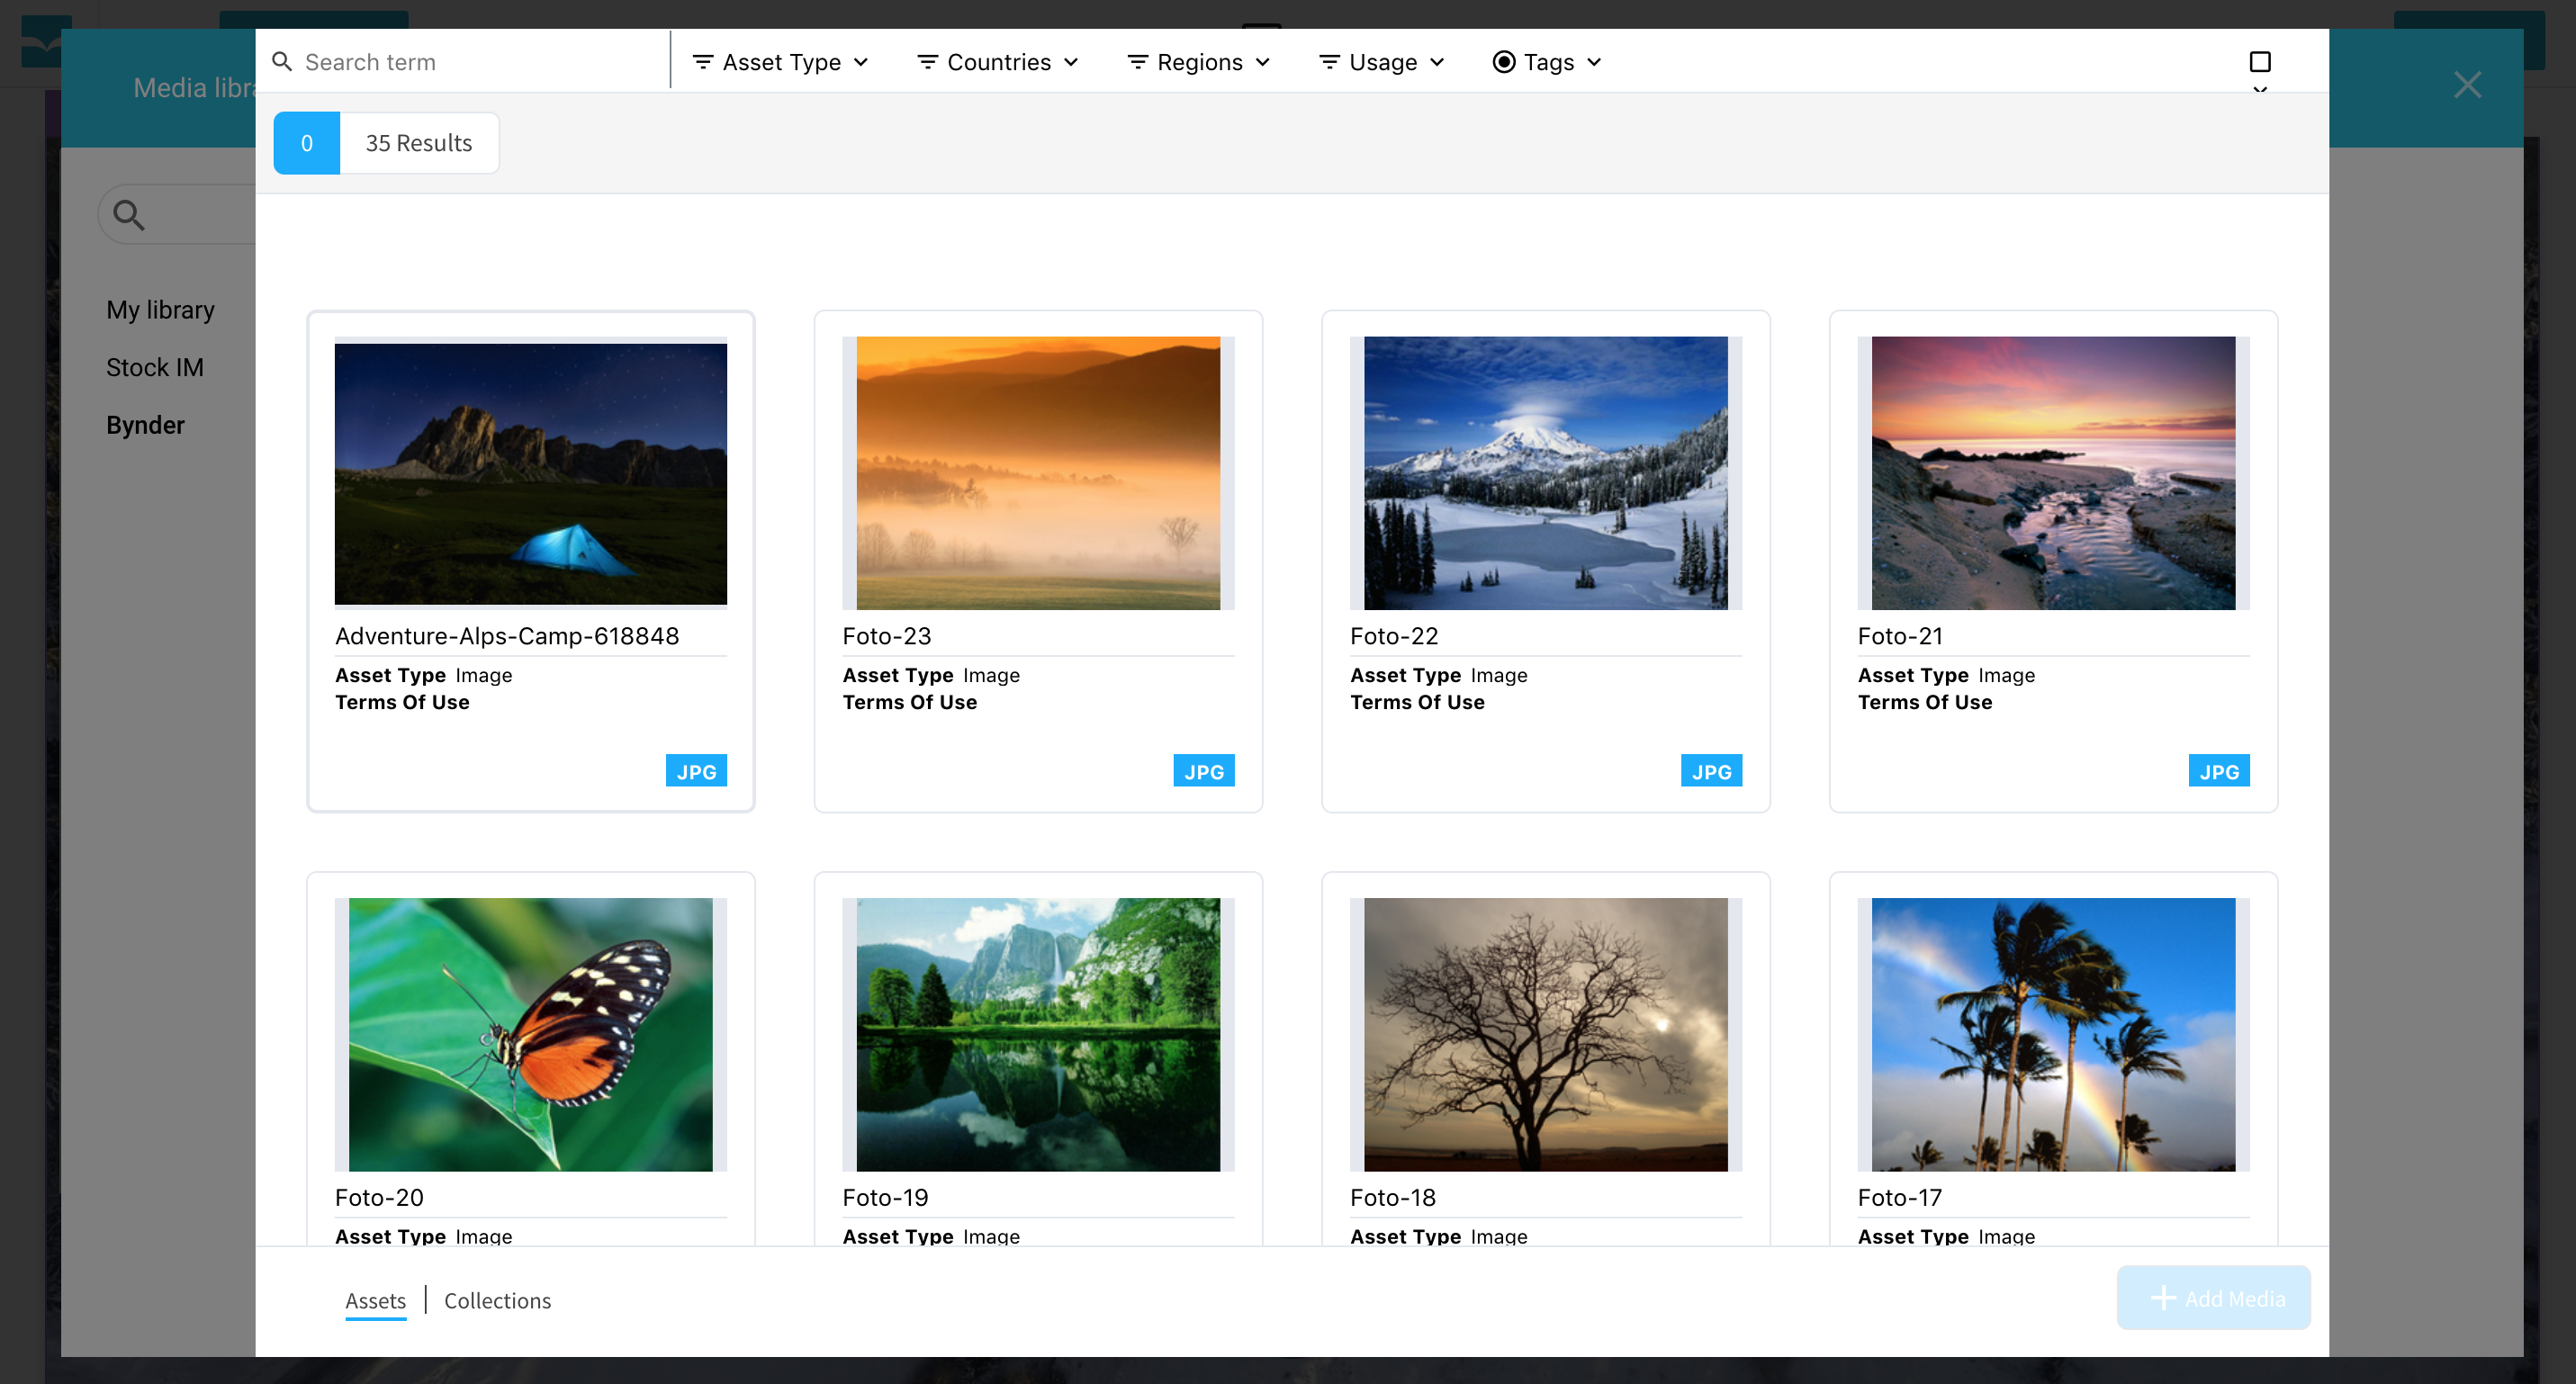Viewport: 2576px width, 1384px height.
Task: Click the Media library sidebar search icon
Action: (129, 215)
